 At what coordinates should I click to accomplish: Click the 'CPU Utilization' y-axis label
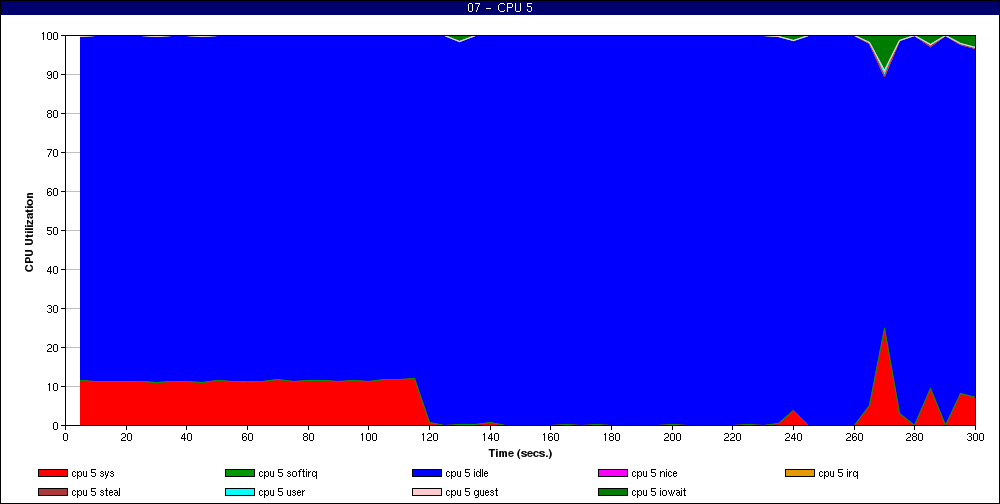click(x=29, y=232)
